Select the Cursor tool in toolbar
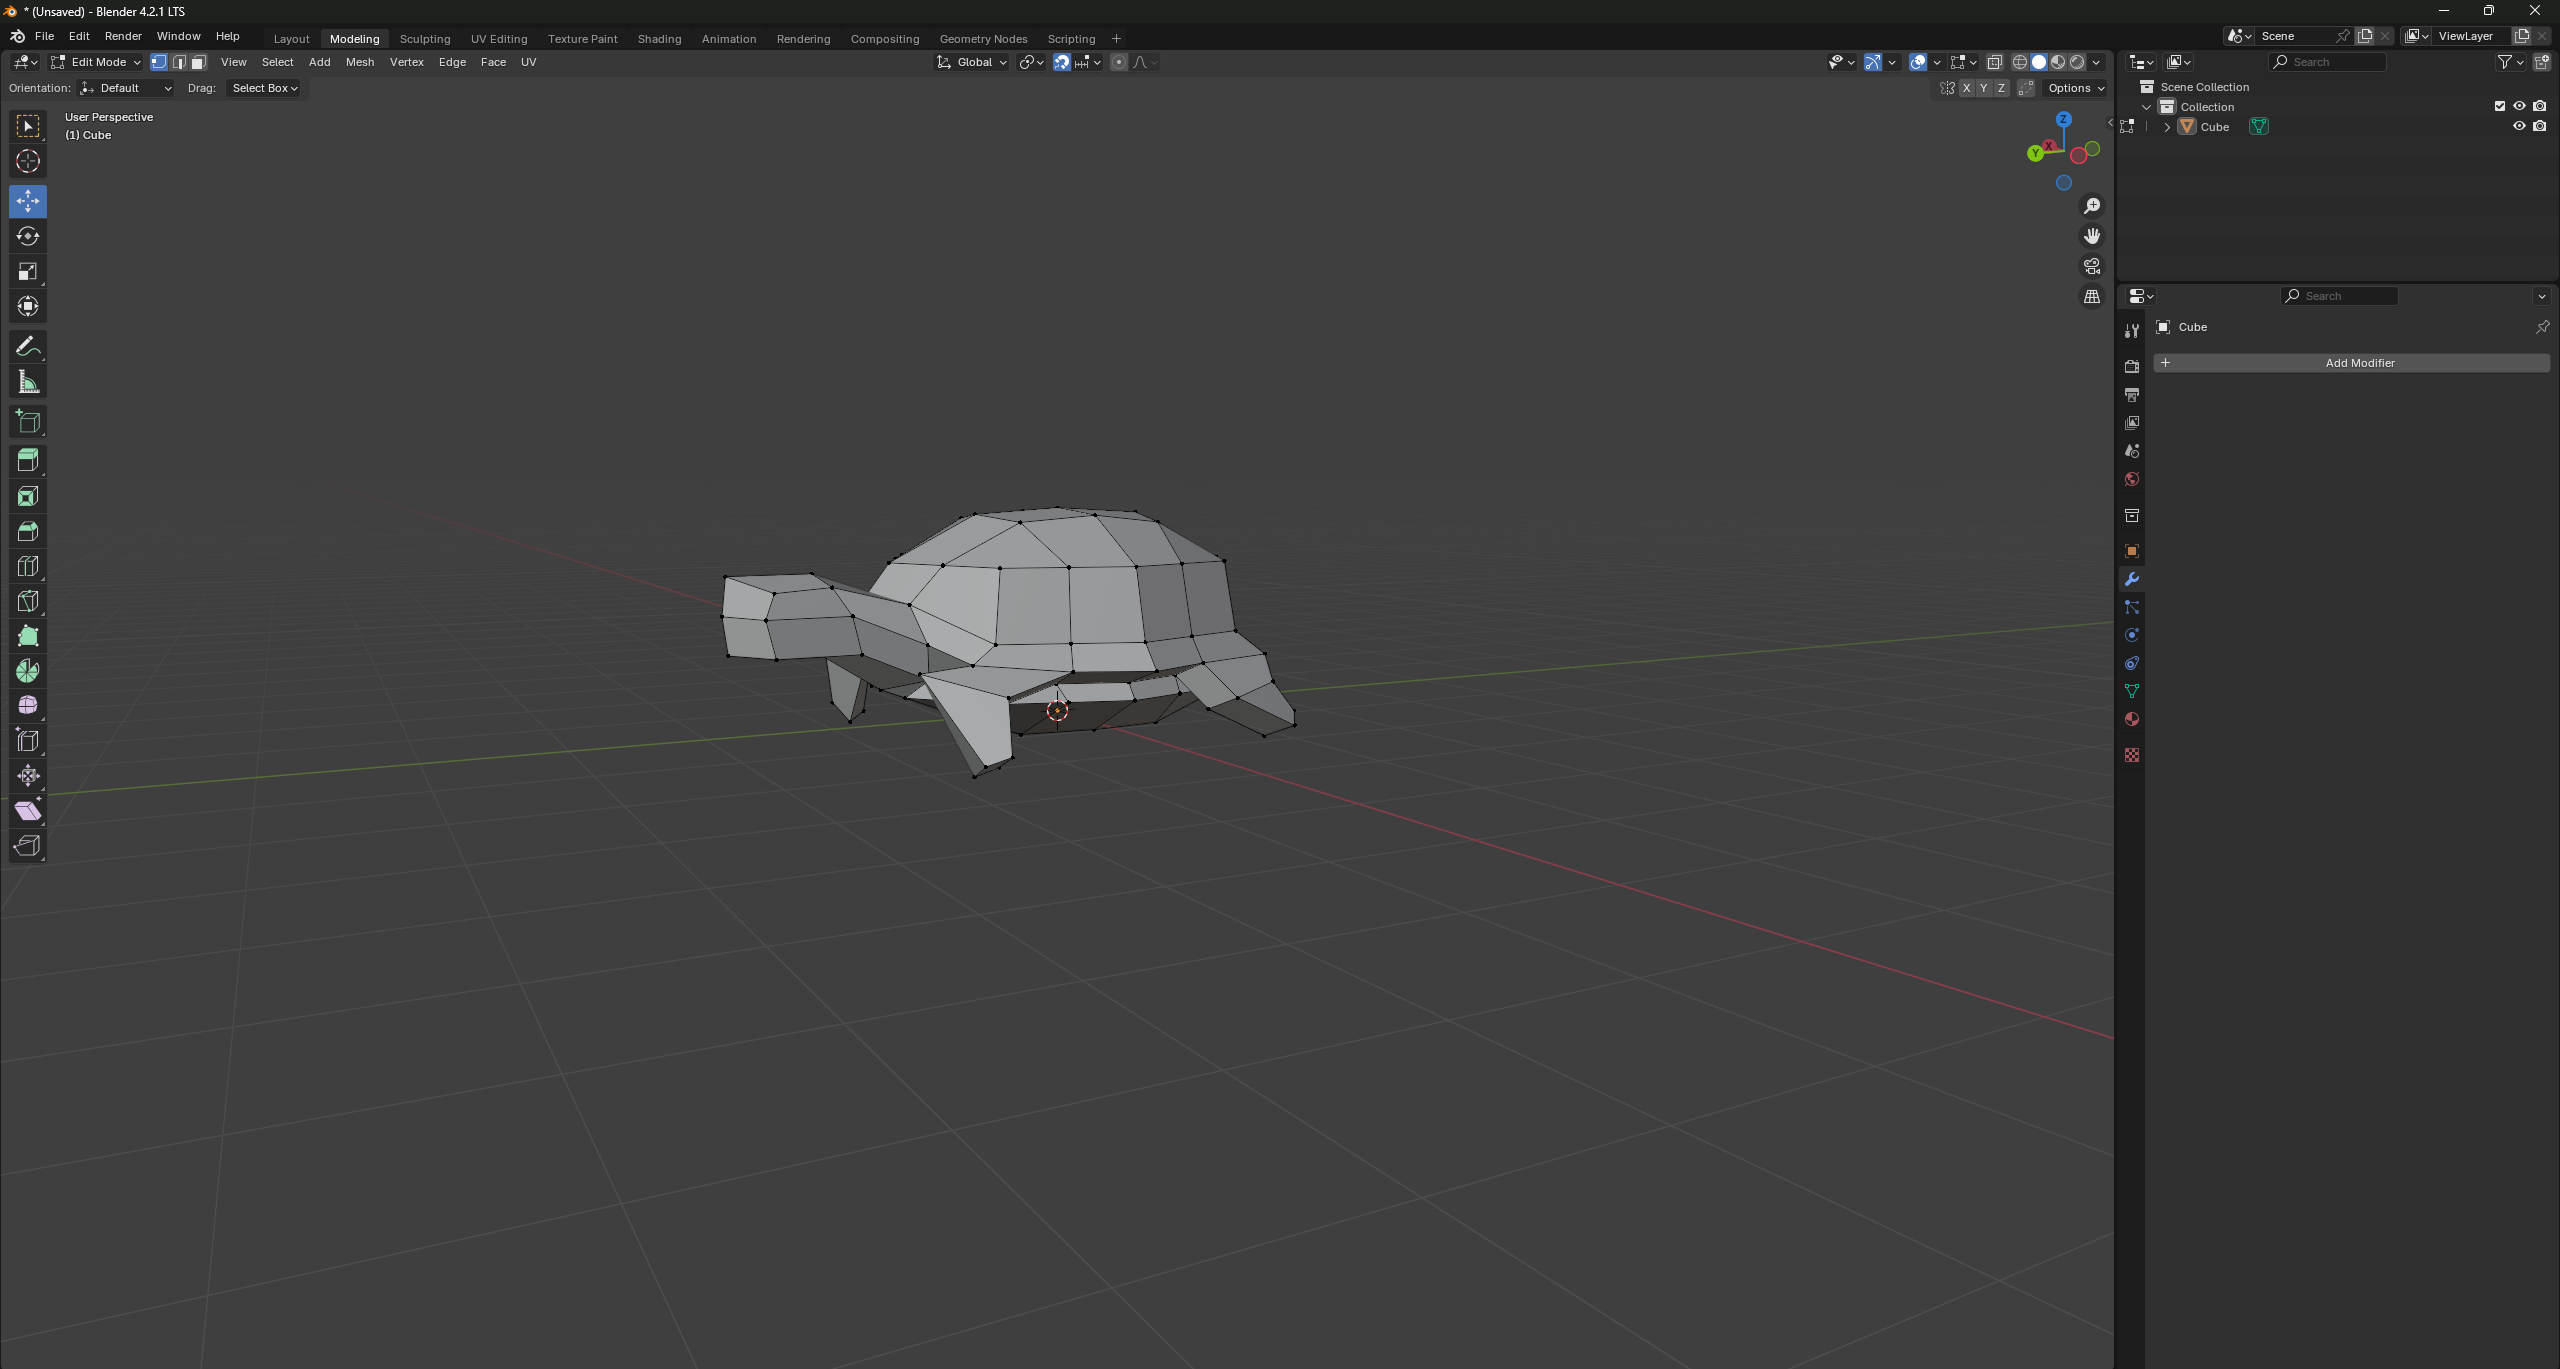 pyautogui.click(x=28, y=161)
